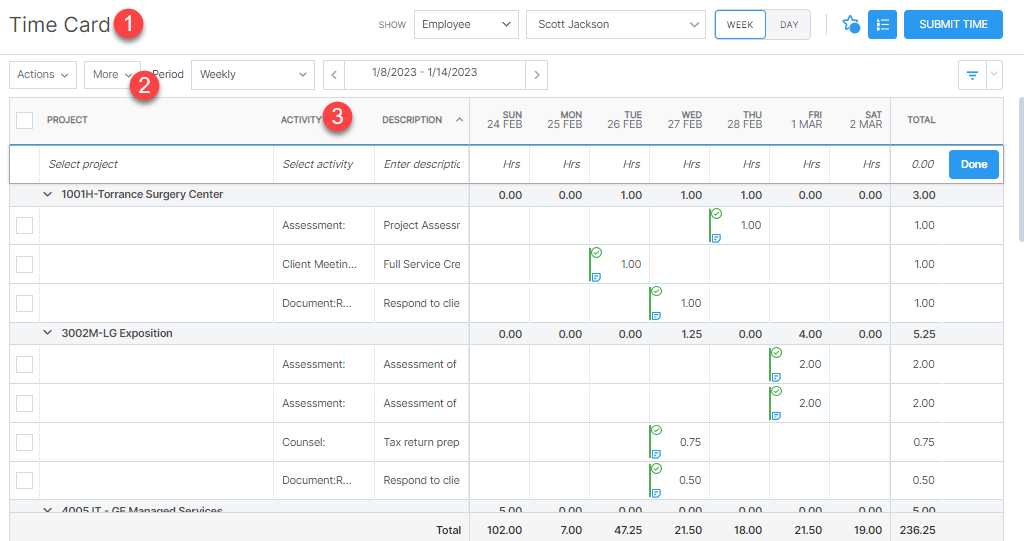This screenshot has width=1024, height=541.
Task: Click green approved checkmark on Tuesday Client Meeting entry
Action: point(597,253)
